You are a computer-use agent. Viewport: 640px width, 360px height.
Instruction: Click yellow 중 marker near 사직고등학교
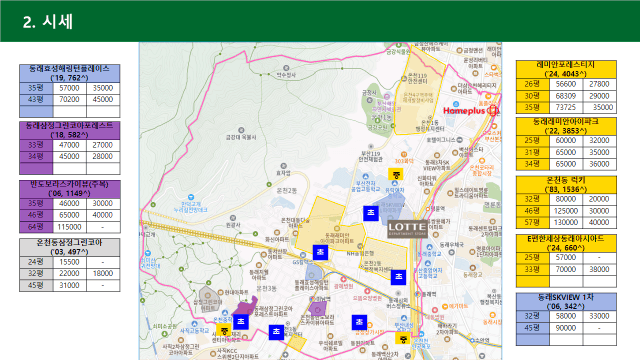tap(224, 330)
